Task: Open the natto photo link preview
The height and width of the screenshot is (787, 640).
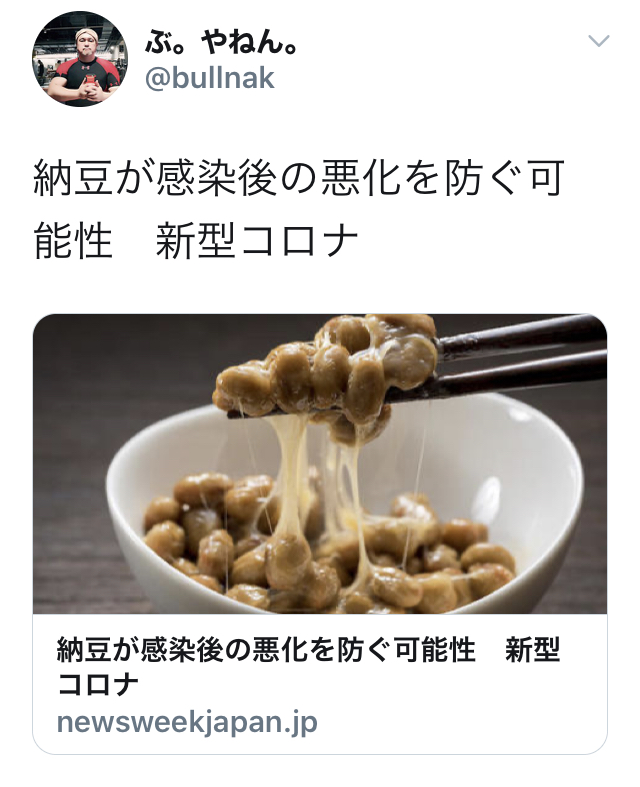Action: [320, 464]
